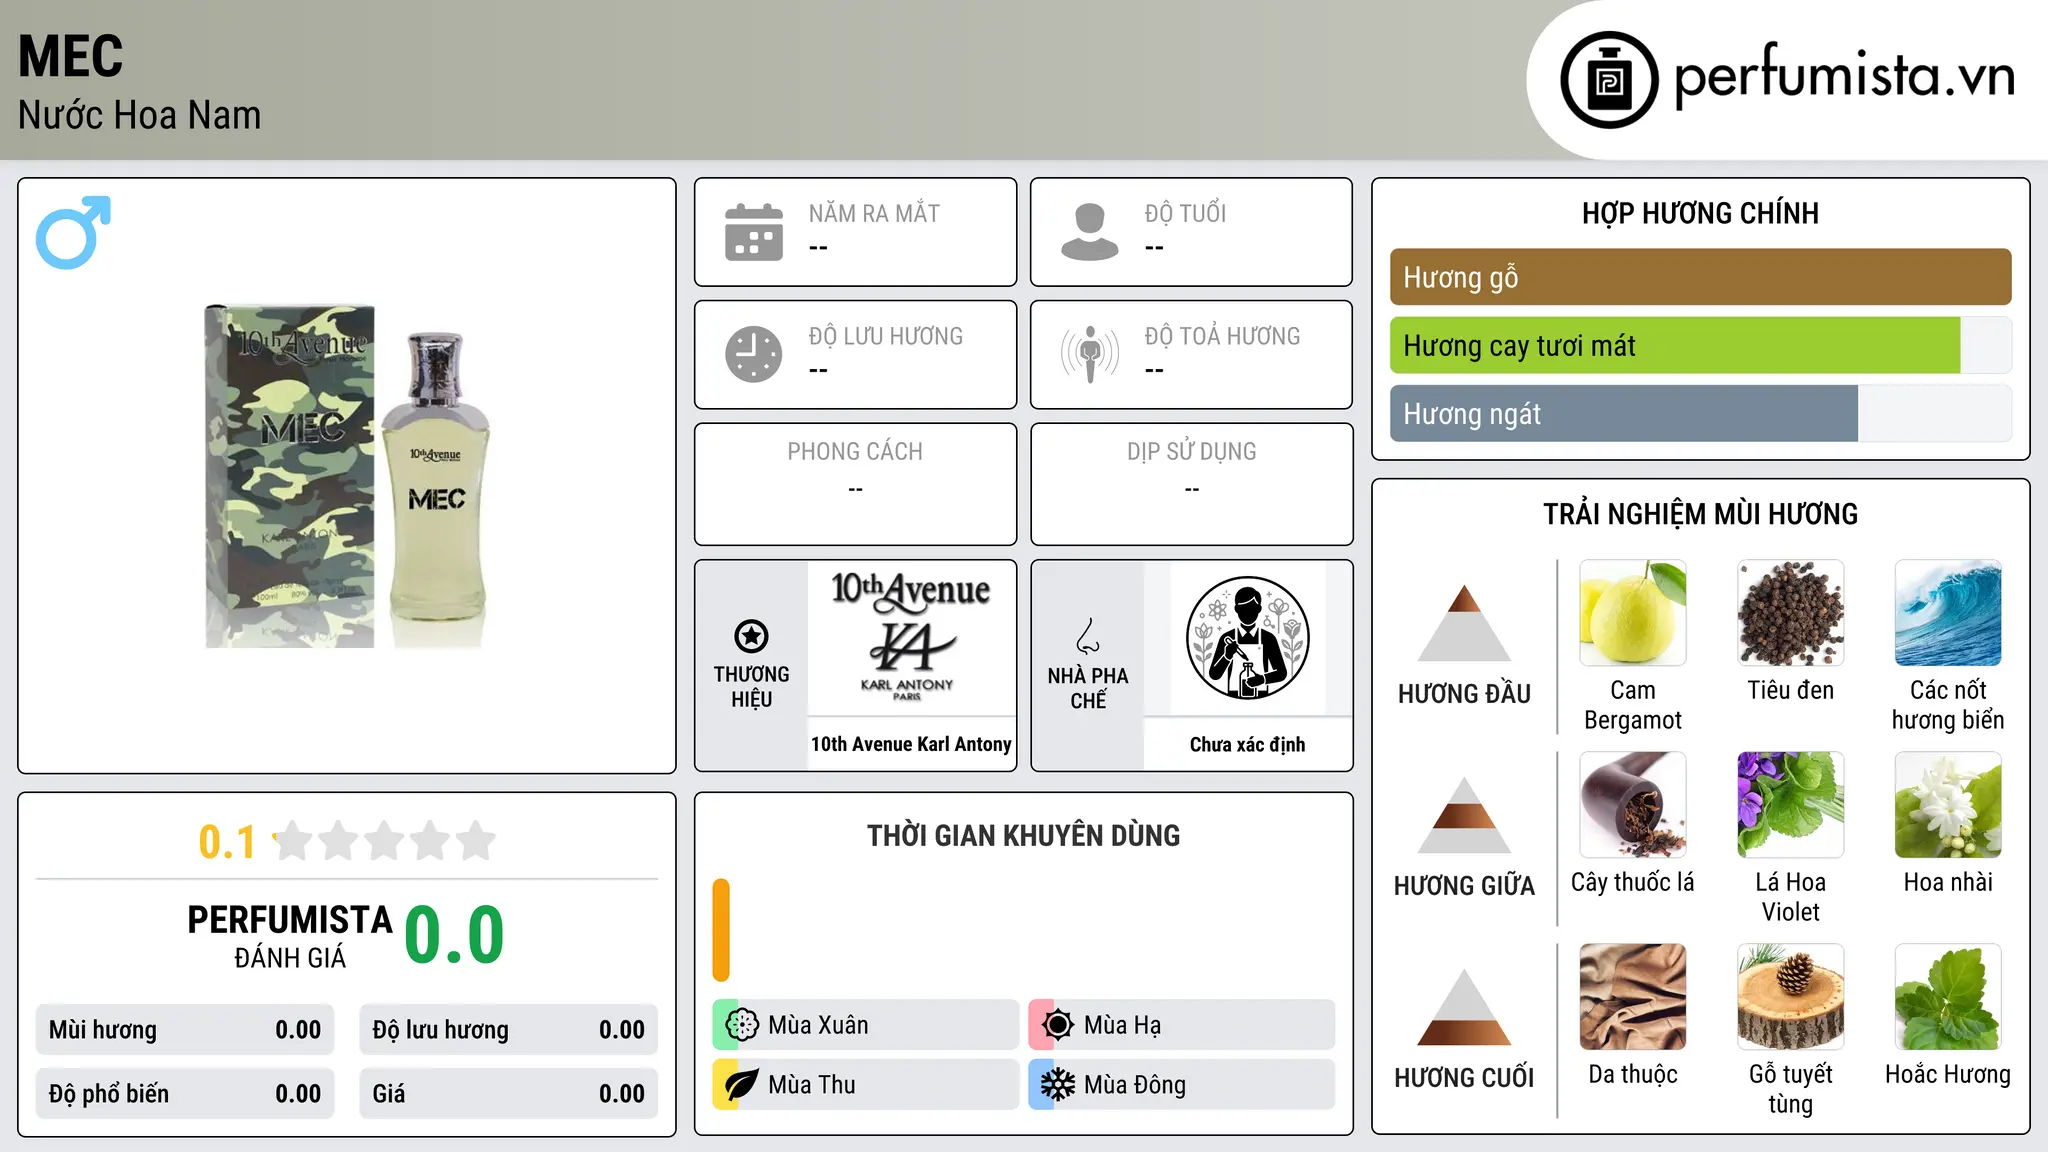The width and height of the screenshot is (2048, 1152).
Task: Click the Hương Đầu pyramid icon
Action: 1464,622
